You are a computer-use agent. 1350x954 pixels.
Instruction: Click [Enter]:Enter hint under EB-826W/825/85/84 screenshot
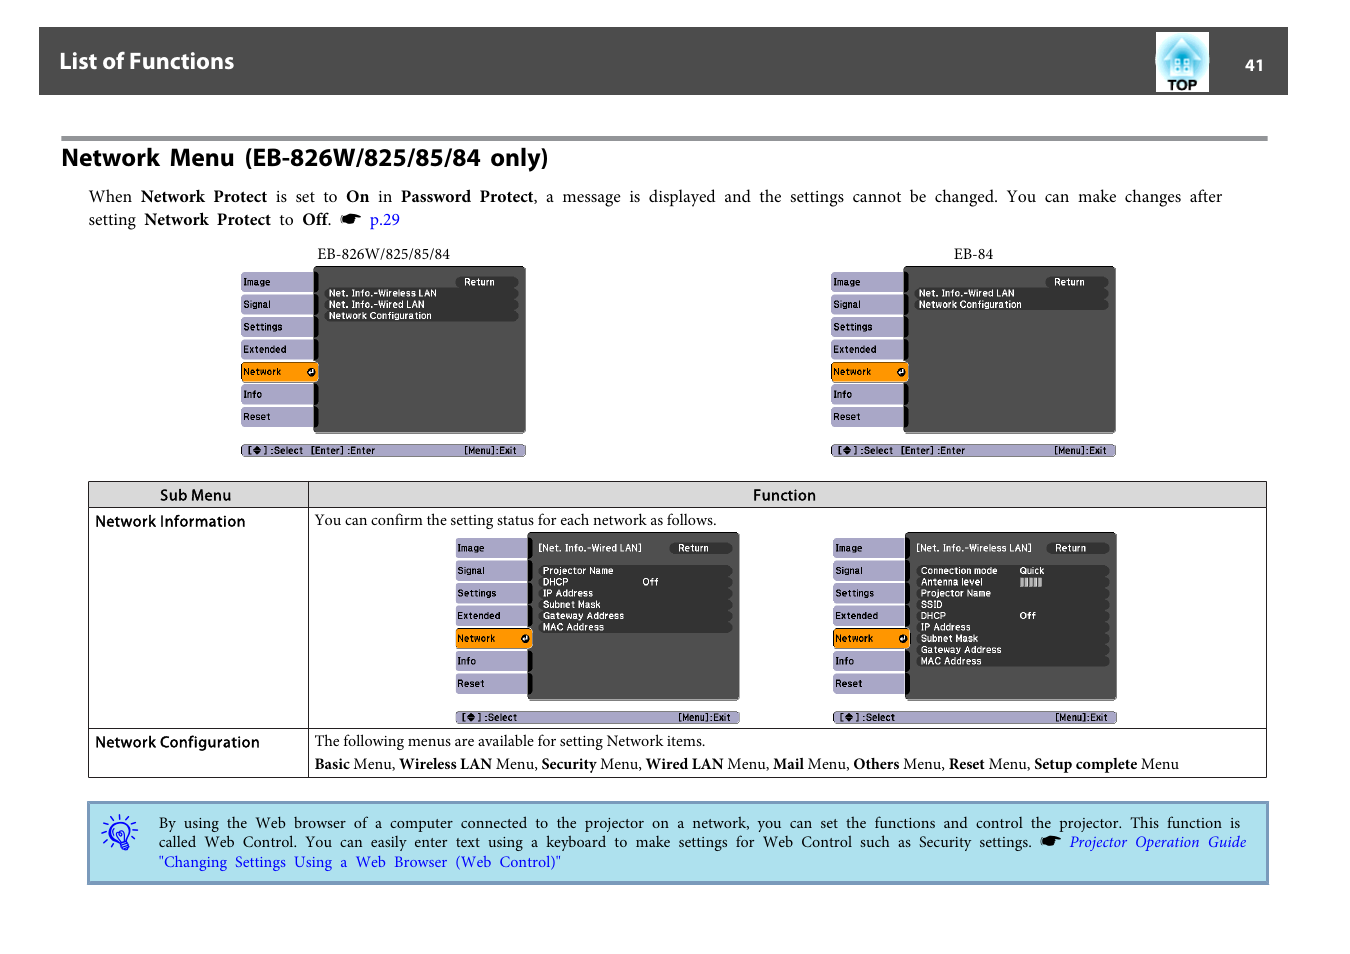point(343,451)
